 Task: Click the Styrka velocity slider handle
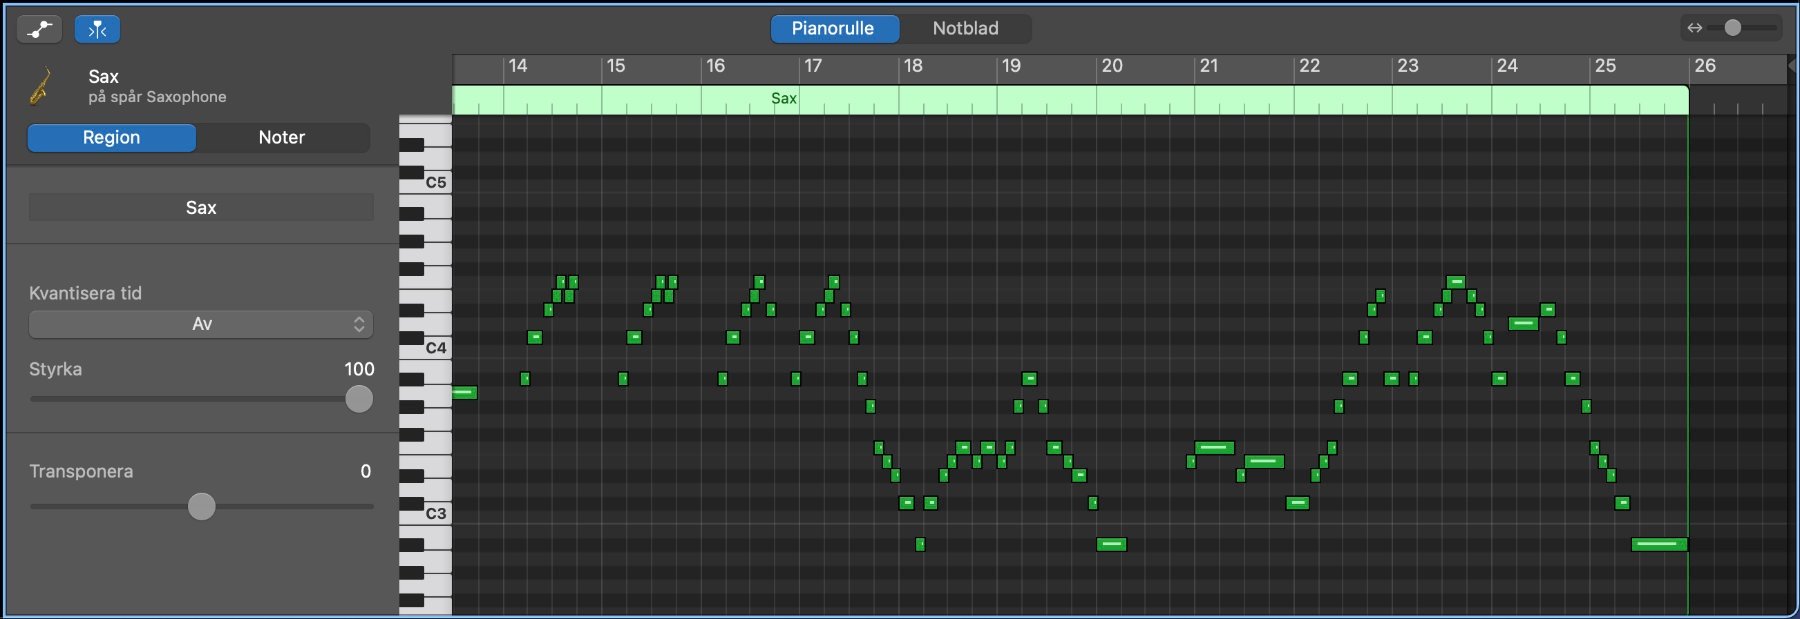(359, 399)
